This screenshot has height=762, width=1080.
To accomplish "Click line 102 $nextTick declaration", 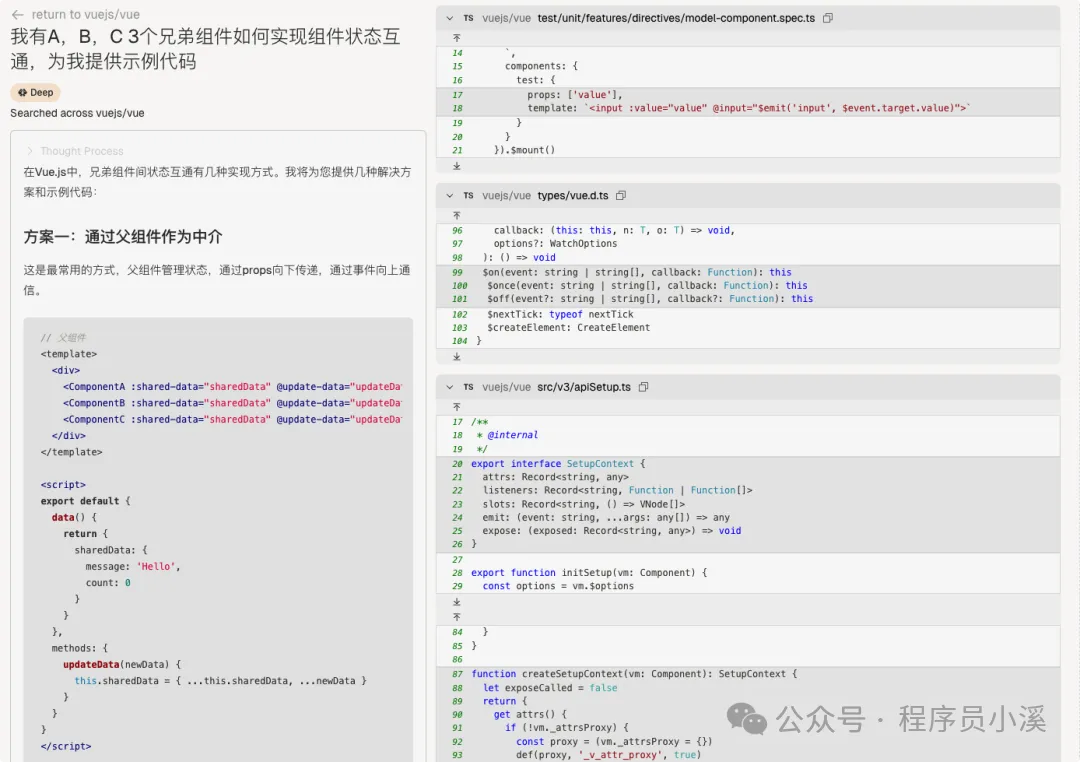I will (x=560, y=314).
